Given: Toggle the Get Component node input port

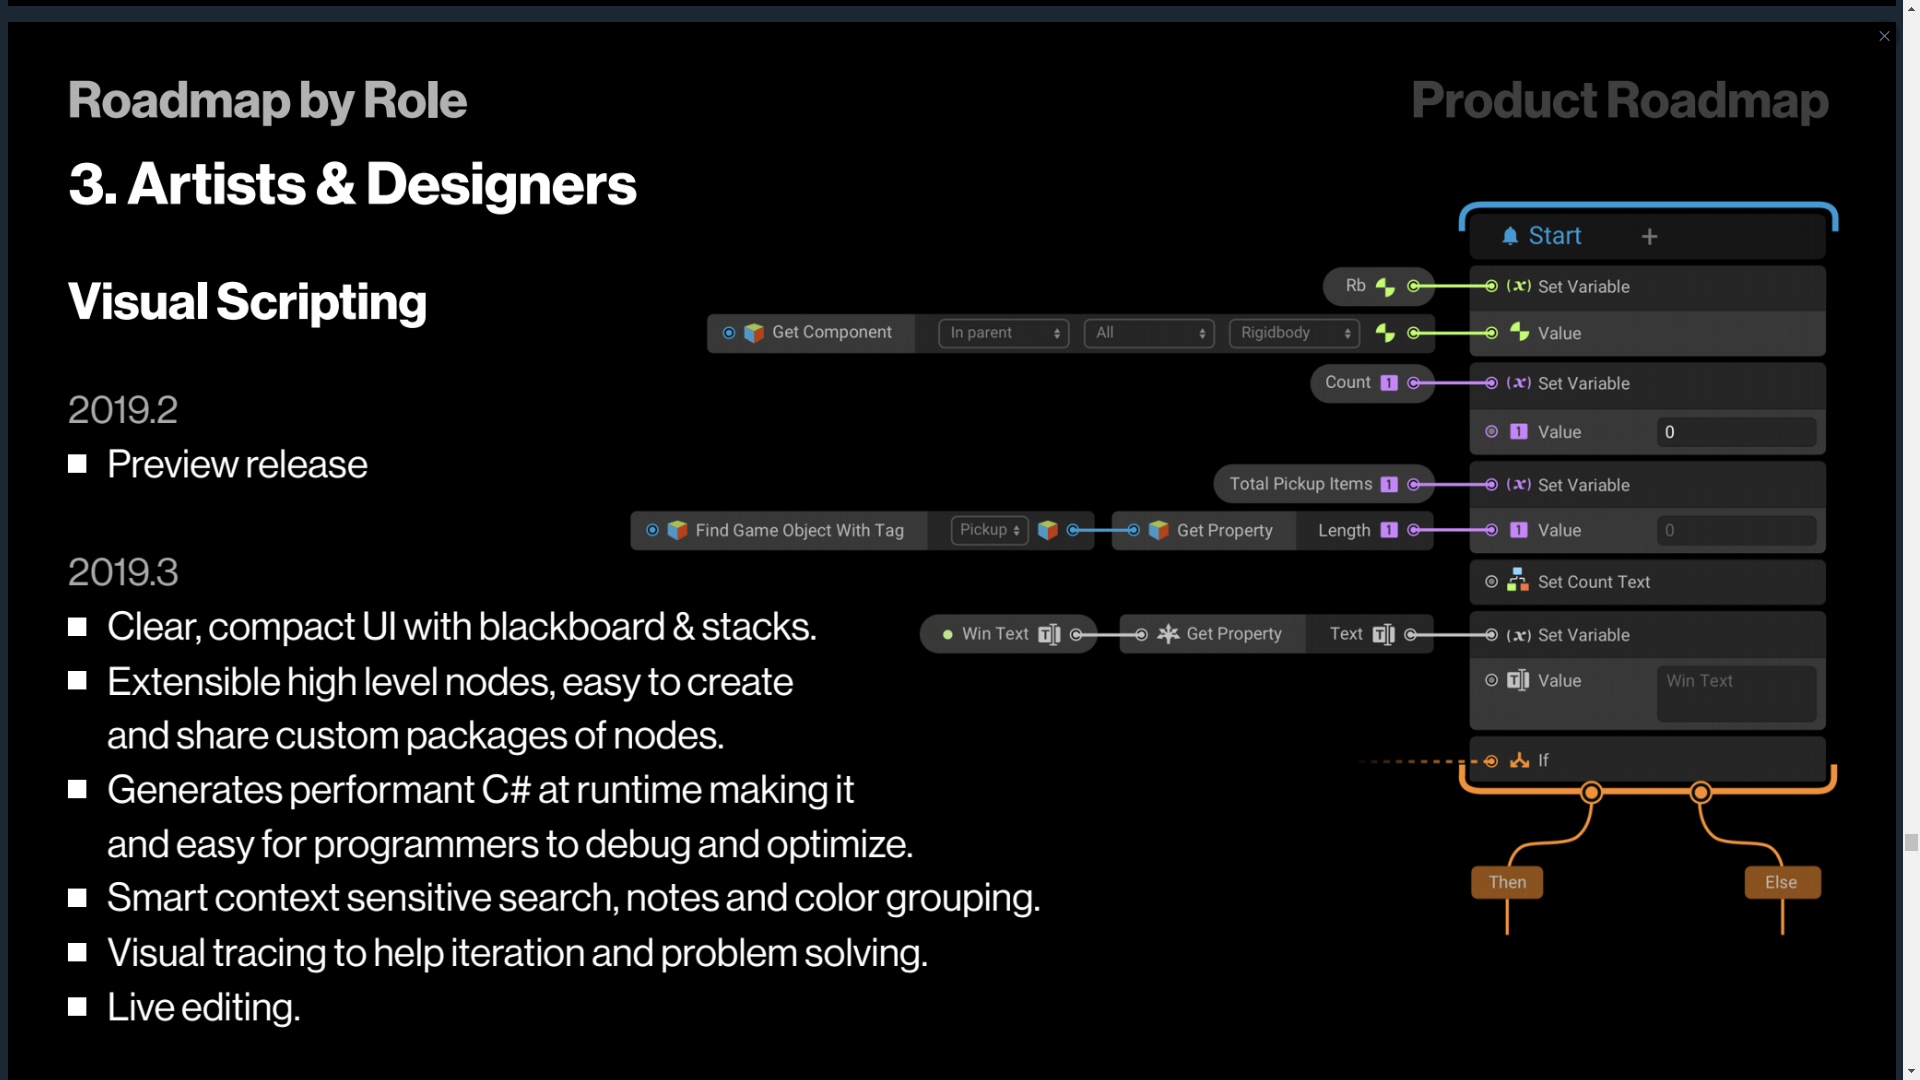Looking at the screenshot, I should [x=729, y=333].
